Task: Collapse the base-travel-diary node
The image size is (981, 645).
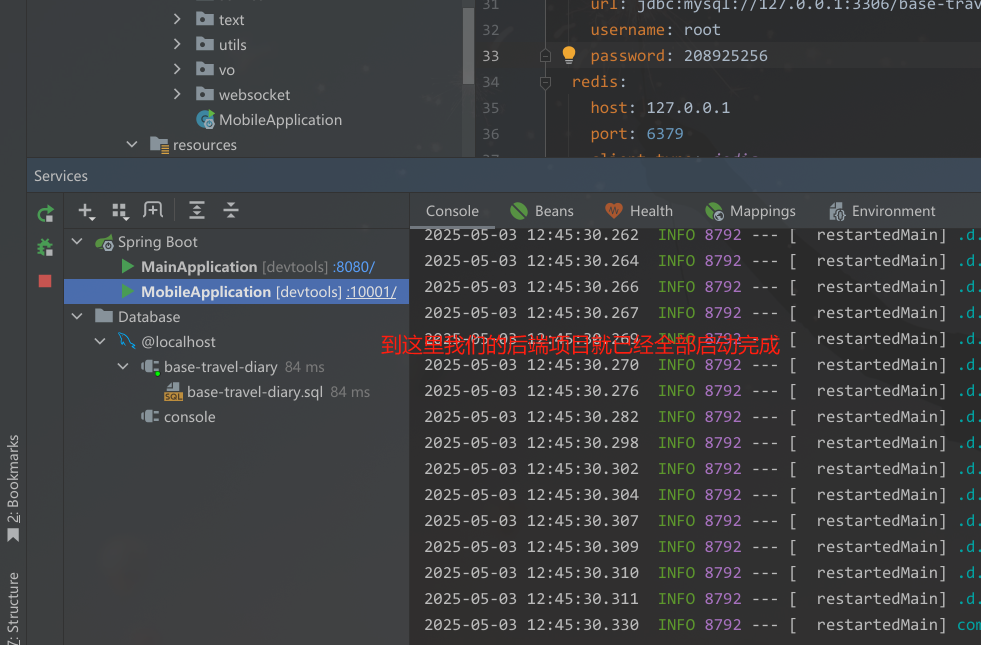Action: point(123,367)
